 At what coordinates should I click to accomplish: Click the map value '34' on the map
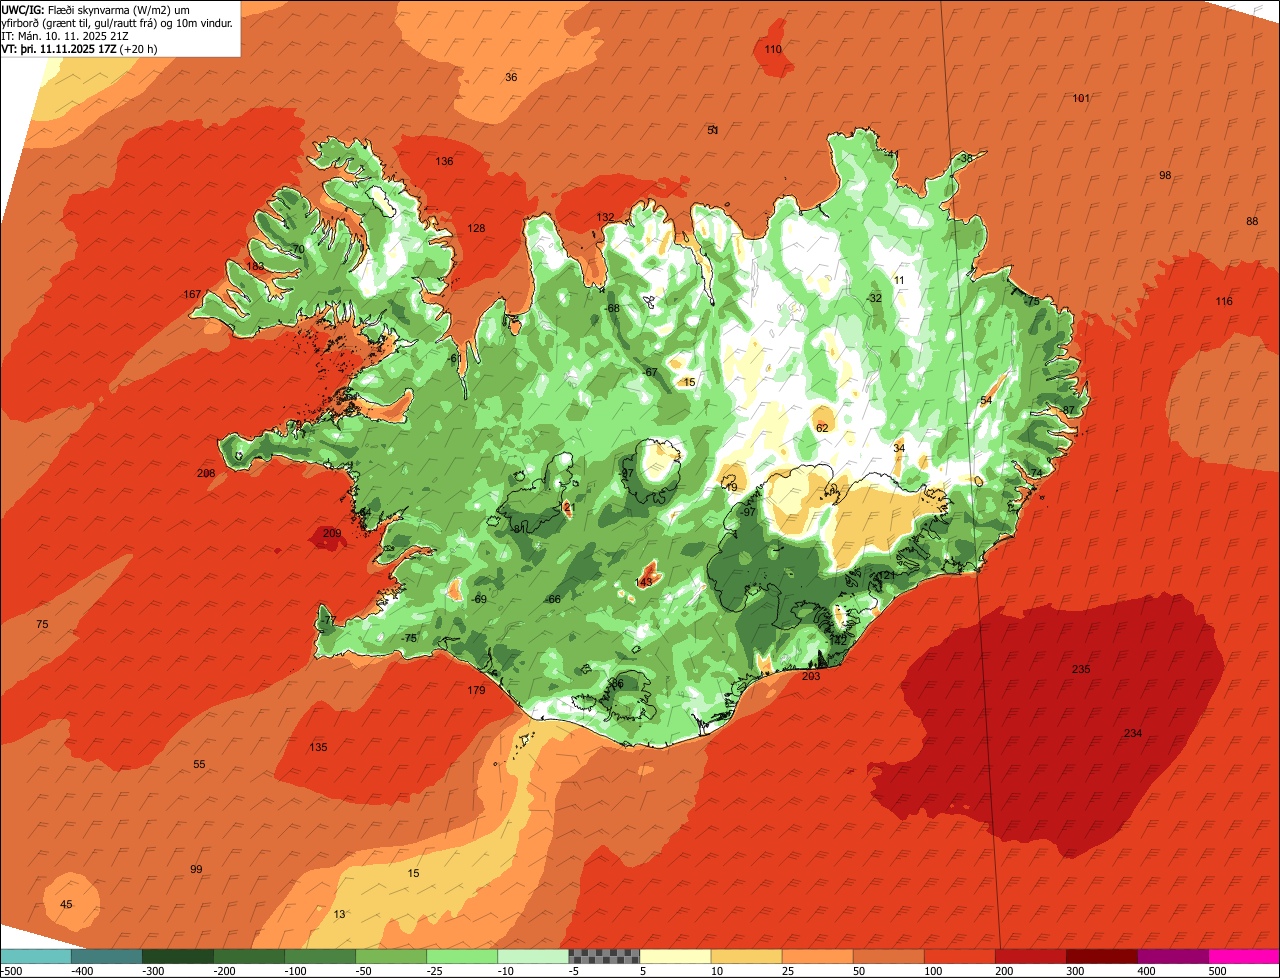899,448
